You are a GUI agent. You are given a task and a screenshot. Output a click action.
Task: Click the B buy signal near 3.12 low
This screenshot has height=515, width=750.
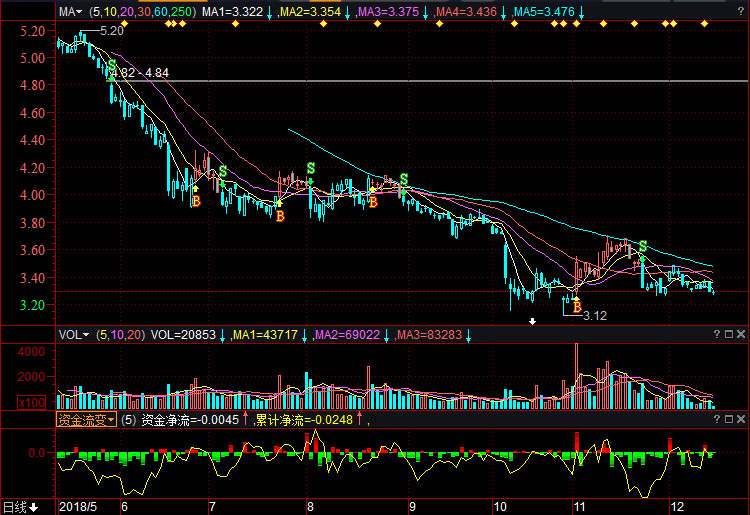tap(576, 308)
